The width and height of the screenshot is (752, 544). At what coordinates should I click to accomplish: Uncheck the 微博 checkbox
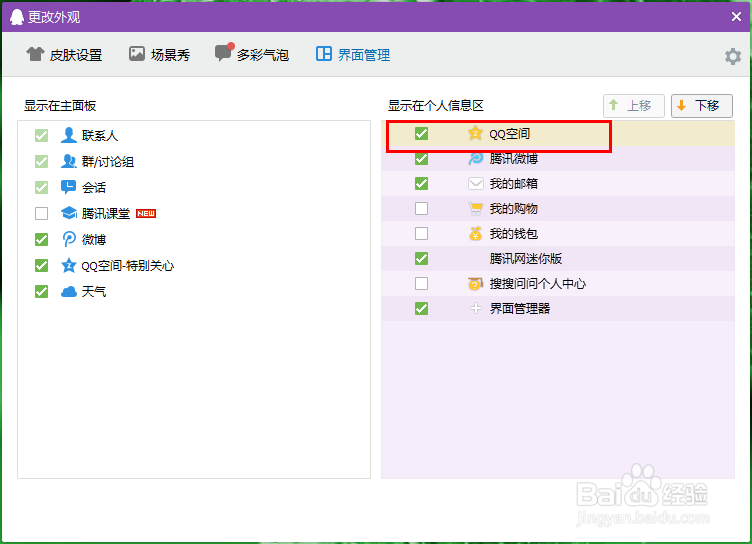[42, 239]
